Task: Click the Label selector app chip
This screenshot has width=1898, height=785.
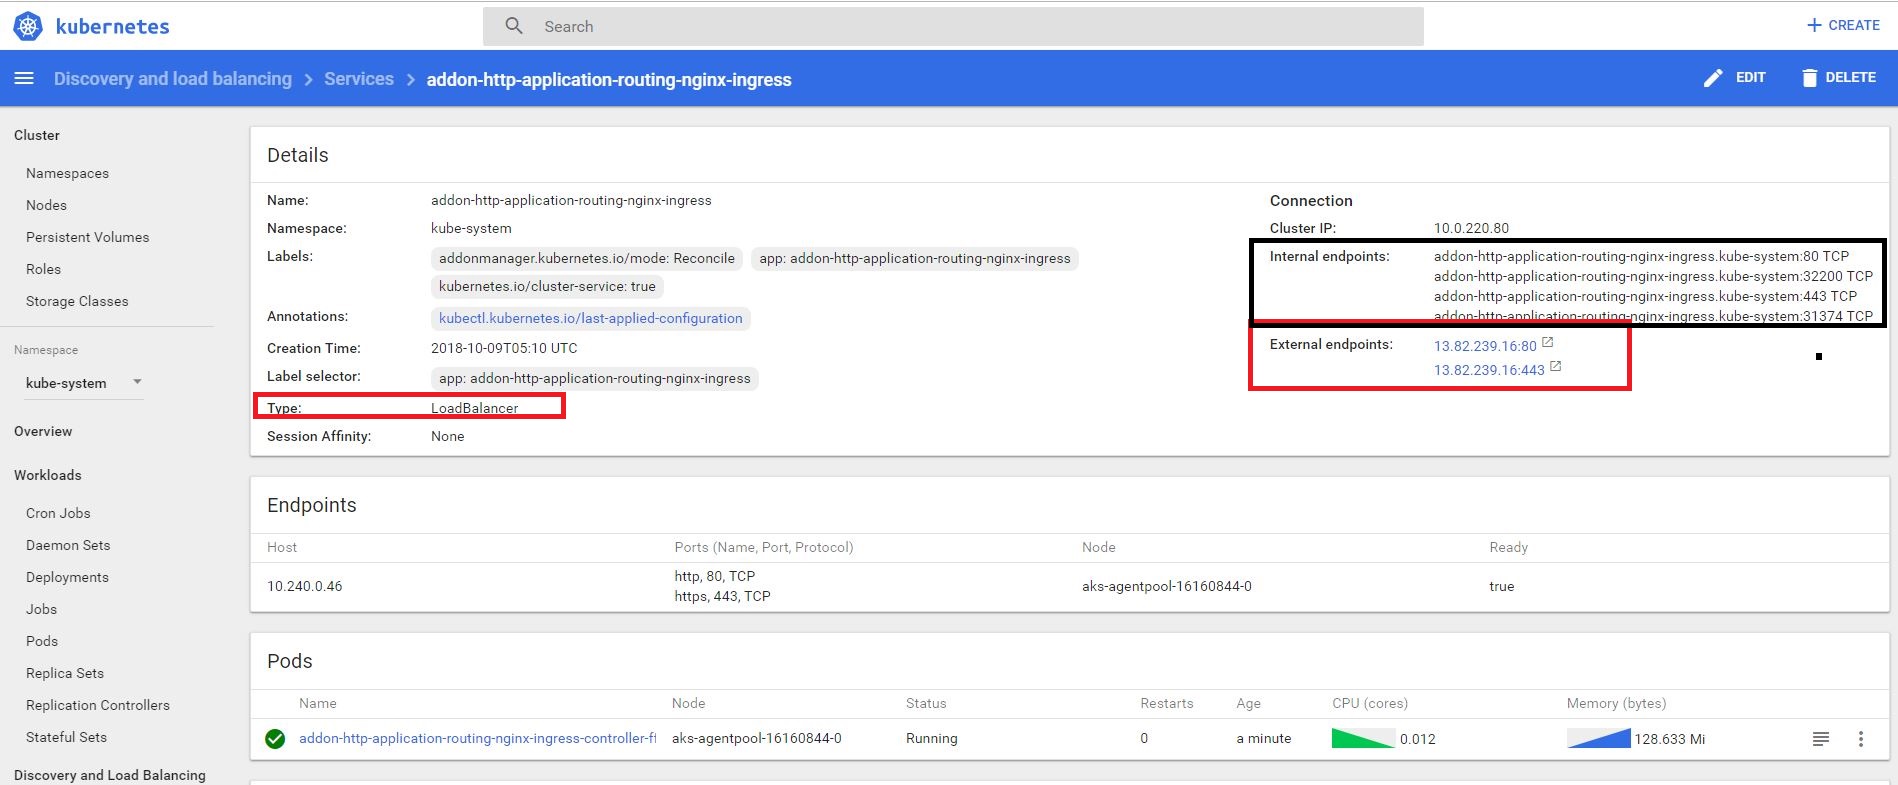Action: (x=595, y=378)
